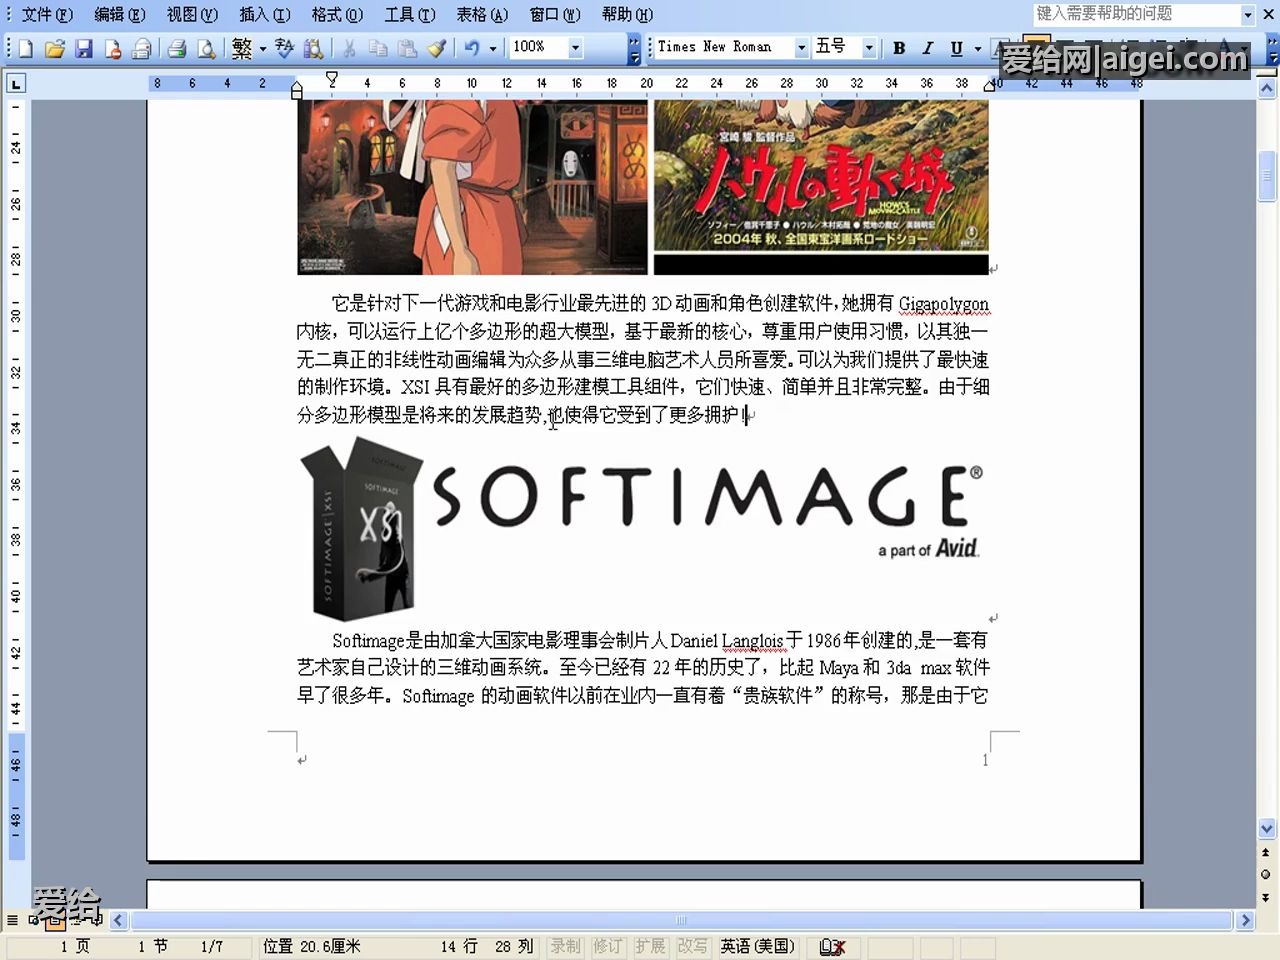
Task: Open the zoom percentage dropdown
Action: (575, 48)
